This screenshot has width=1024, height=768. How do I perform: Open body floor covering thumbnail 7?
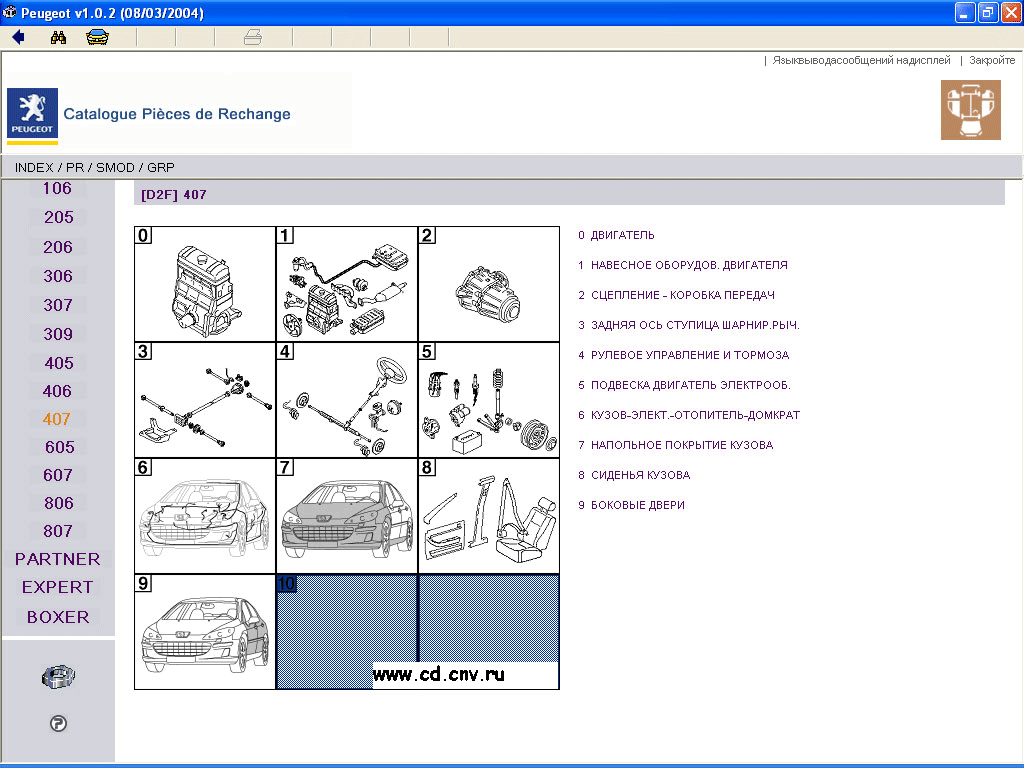[x=347, y=516]
